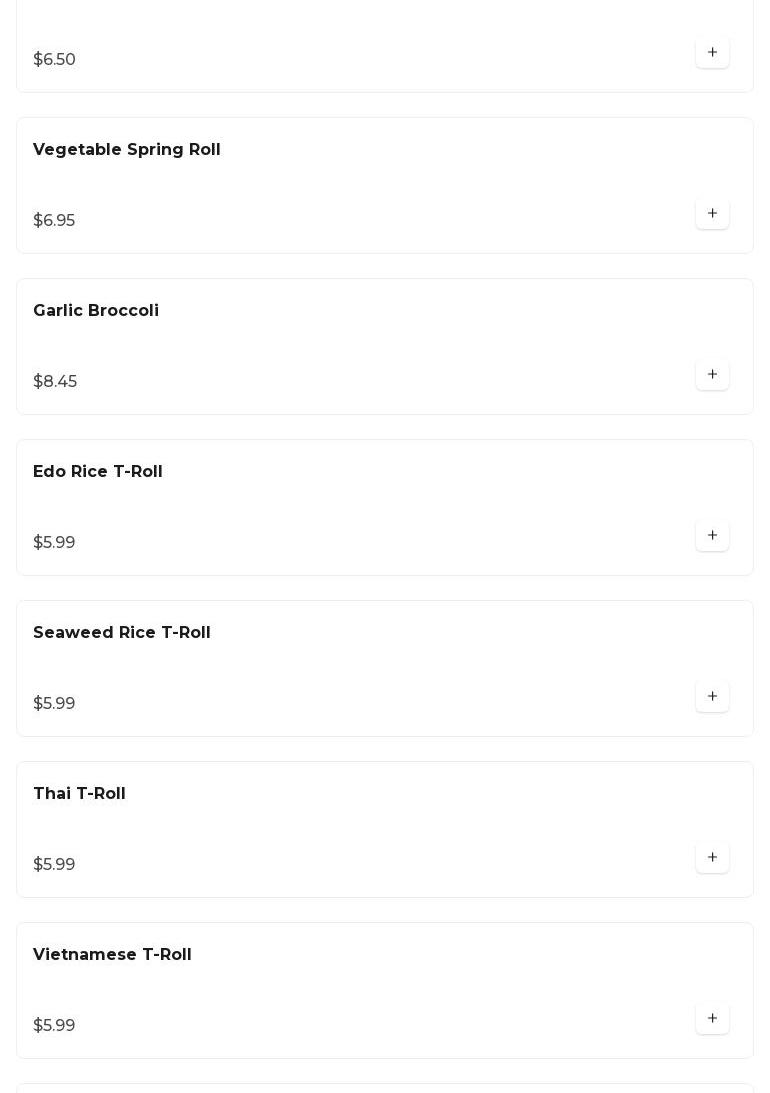The width and height of the screenshot is (770, 1093).
Task: Select the Seaweed Rice T-Roll title
Action: tap(122, 632)
